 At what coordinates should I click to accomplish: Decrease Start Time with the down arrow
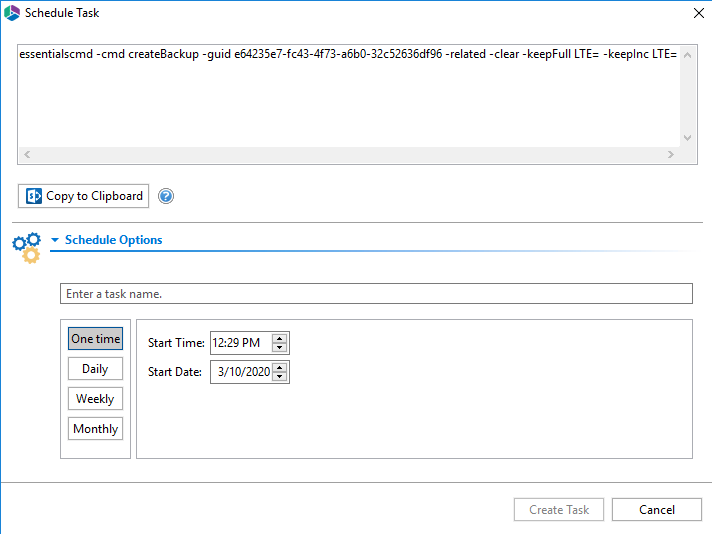(280, 348)
